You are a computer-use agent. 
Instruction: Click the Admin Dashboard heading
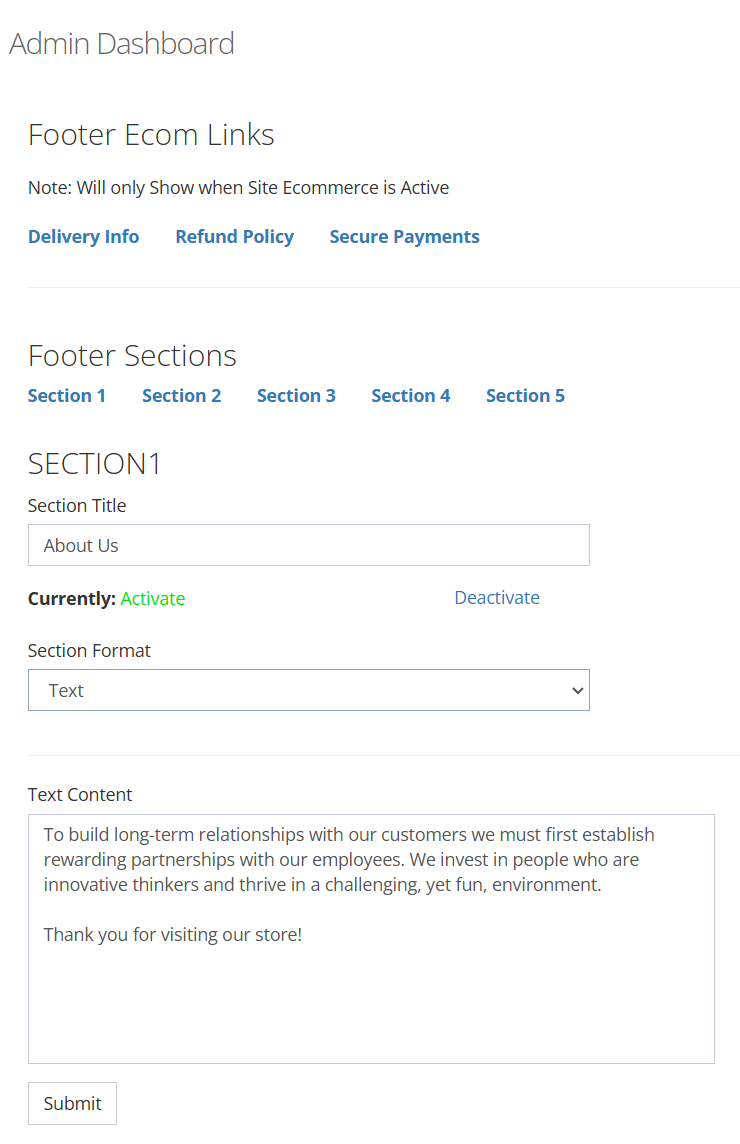[122, 44]
